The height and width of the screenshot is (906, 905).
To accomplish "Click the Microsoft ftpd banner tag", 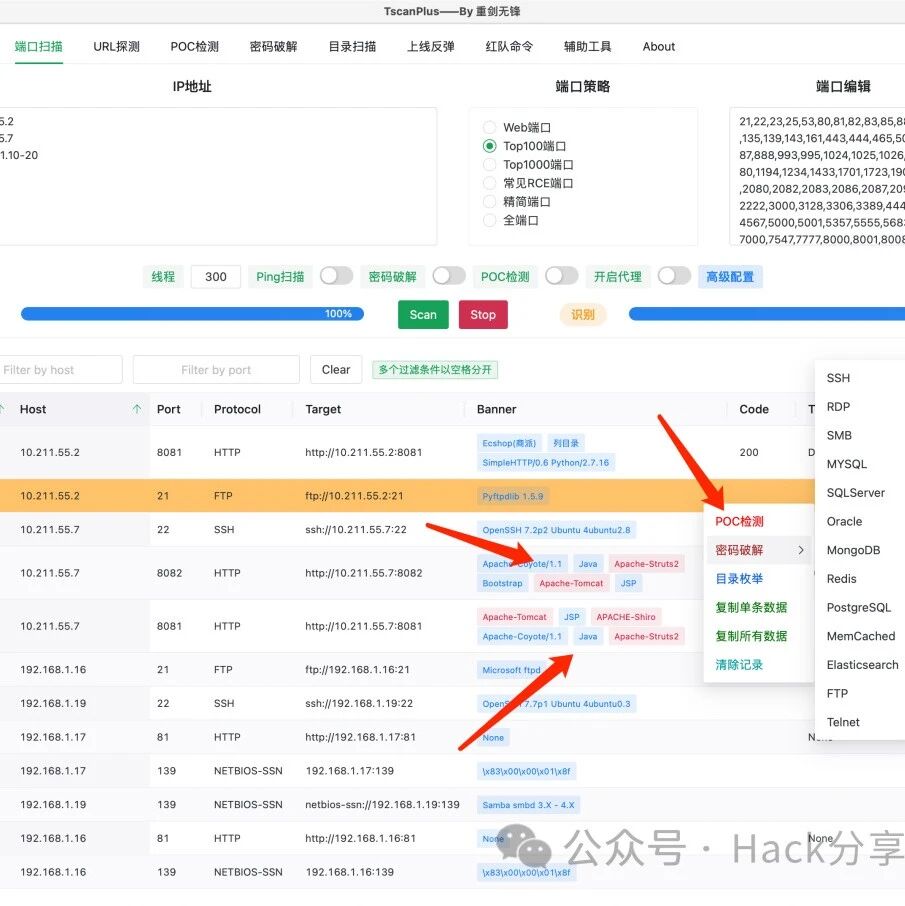I will pyautogui.click(x=511, y=670).
